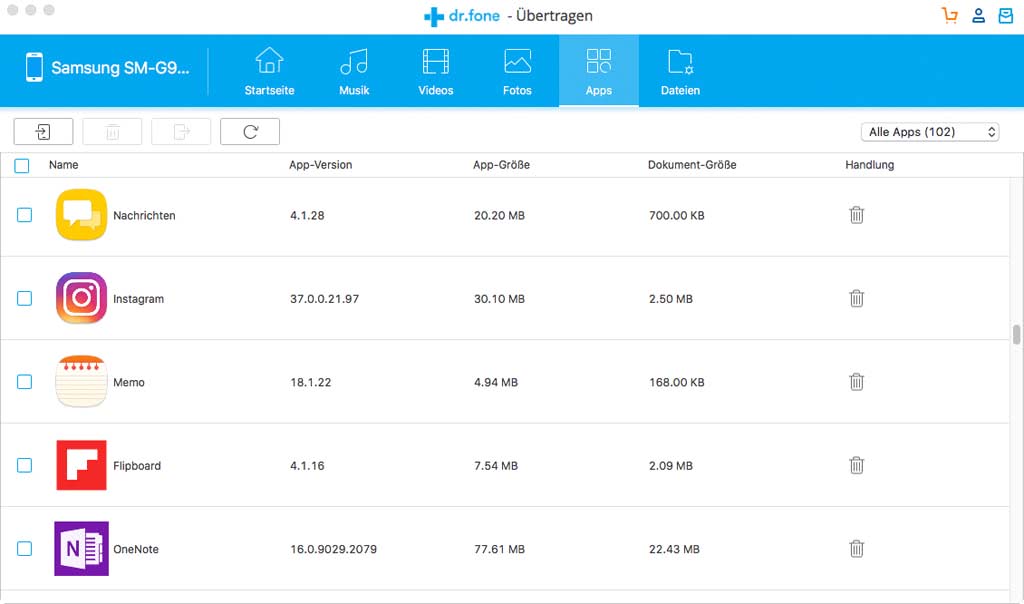
Task: Select the Nachrichten app checkbox
Action: (x=25, y=215)
